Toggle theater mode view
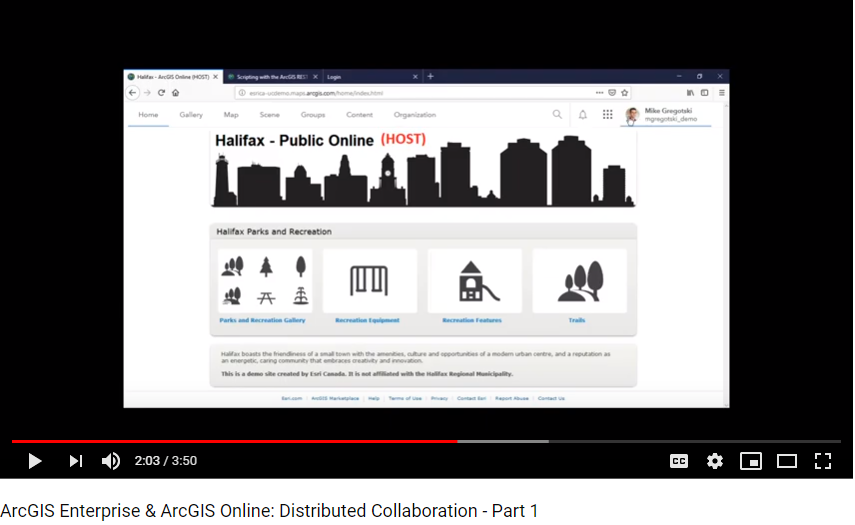855x525 pixels. tap(787, 461)
